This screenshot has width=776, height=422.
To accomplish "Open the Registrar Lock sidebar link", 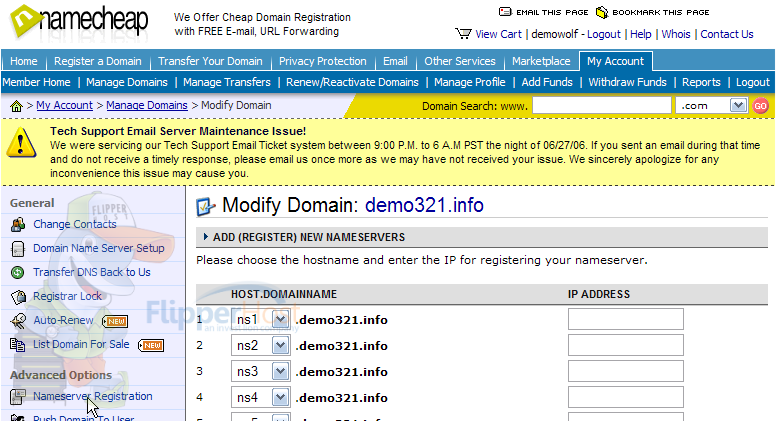I will tap(67, 296).
